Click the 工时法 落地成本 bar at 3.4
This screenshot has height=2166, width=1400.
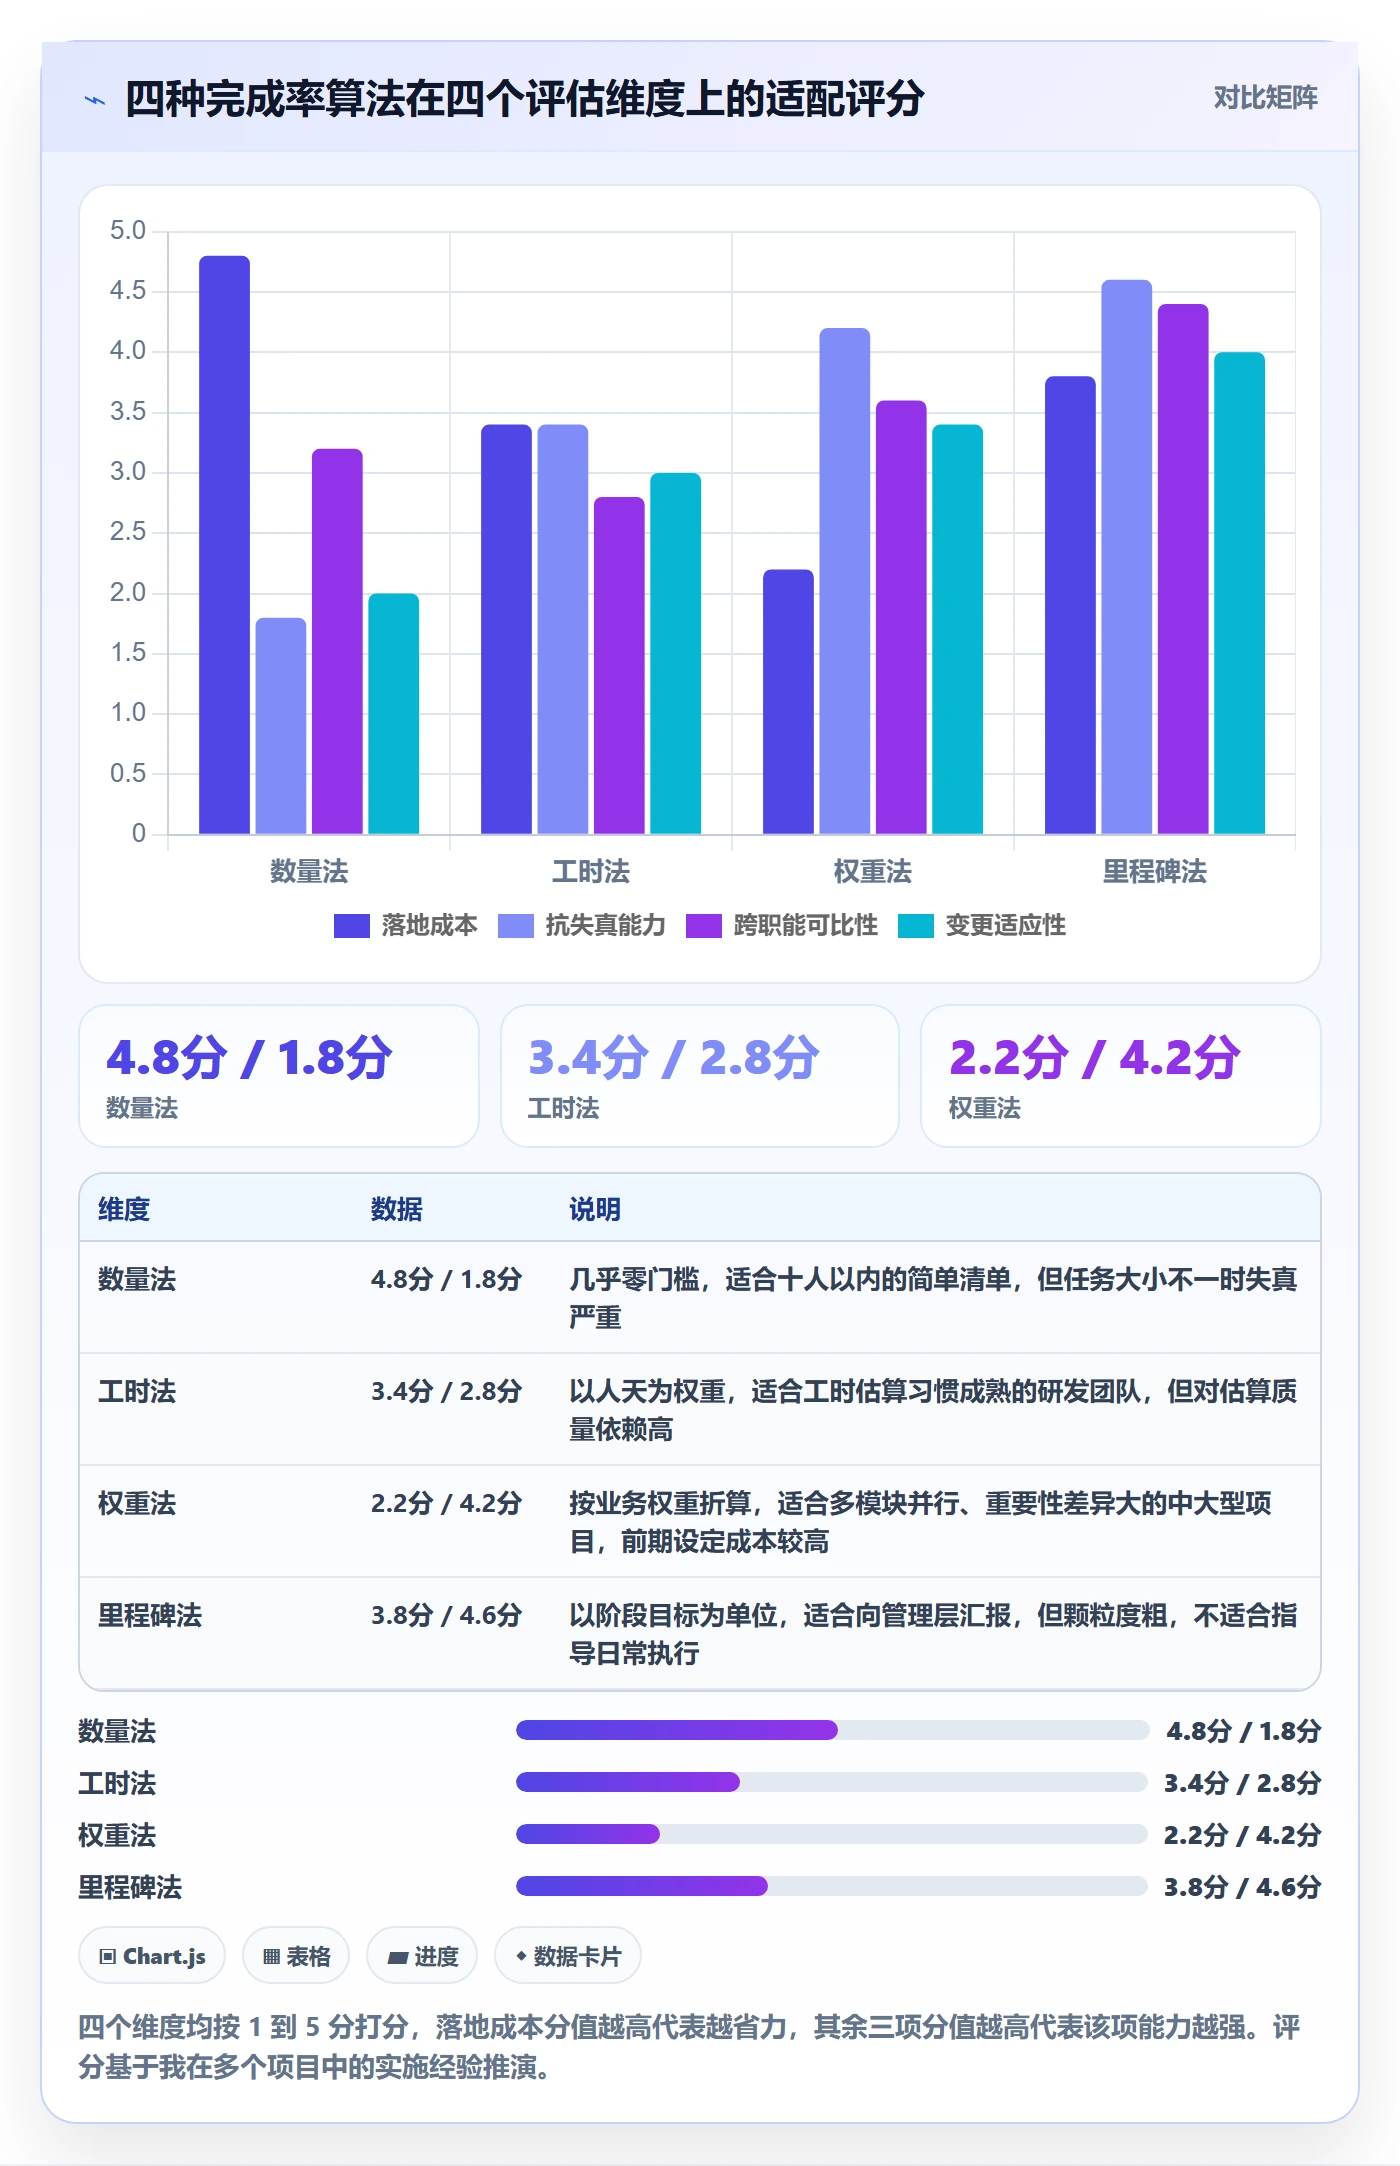pyautogui.click(x=506, y=629)
